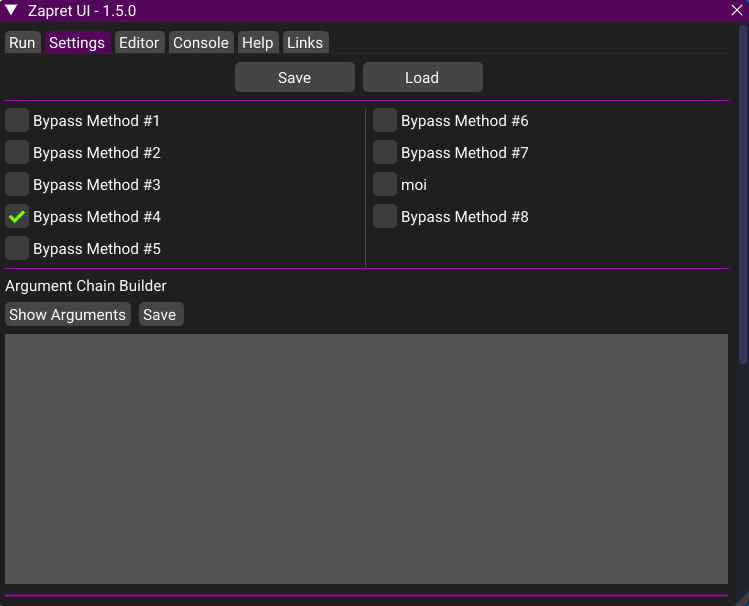Click the vertical scrollbar on the right
Viewport: 749px width, 606px height.
tap(742, 194)
